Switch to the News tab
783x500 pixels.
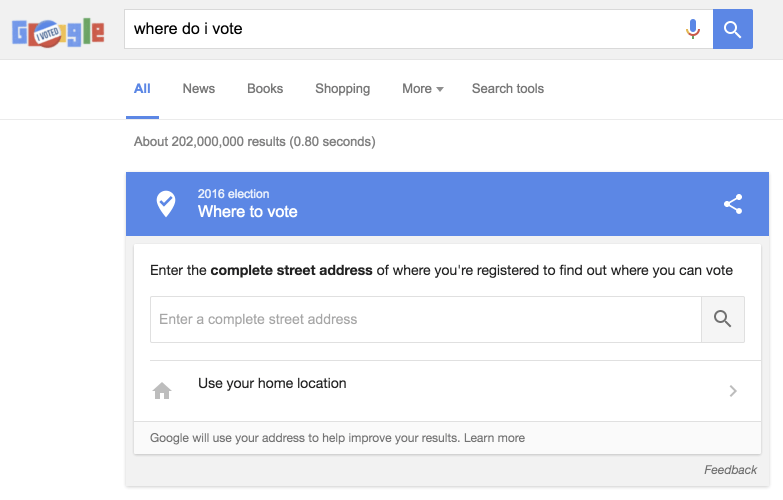[199, 89]
